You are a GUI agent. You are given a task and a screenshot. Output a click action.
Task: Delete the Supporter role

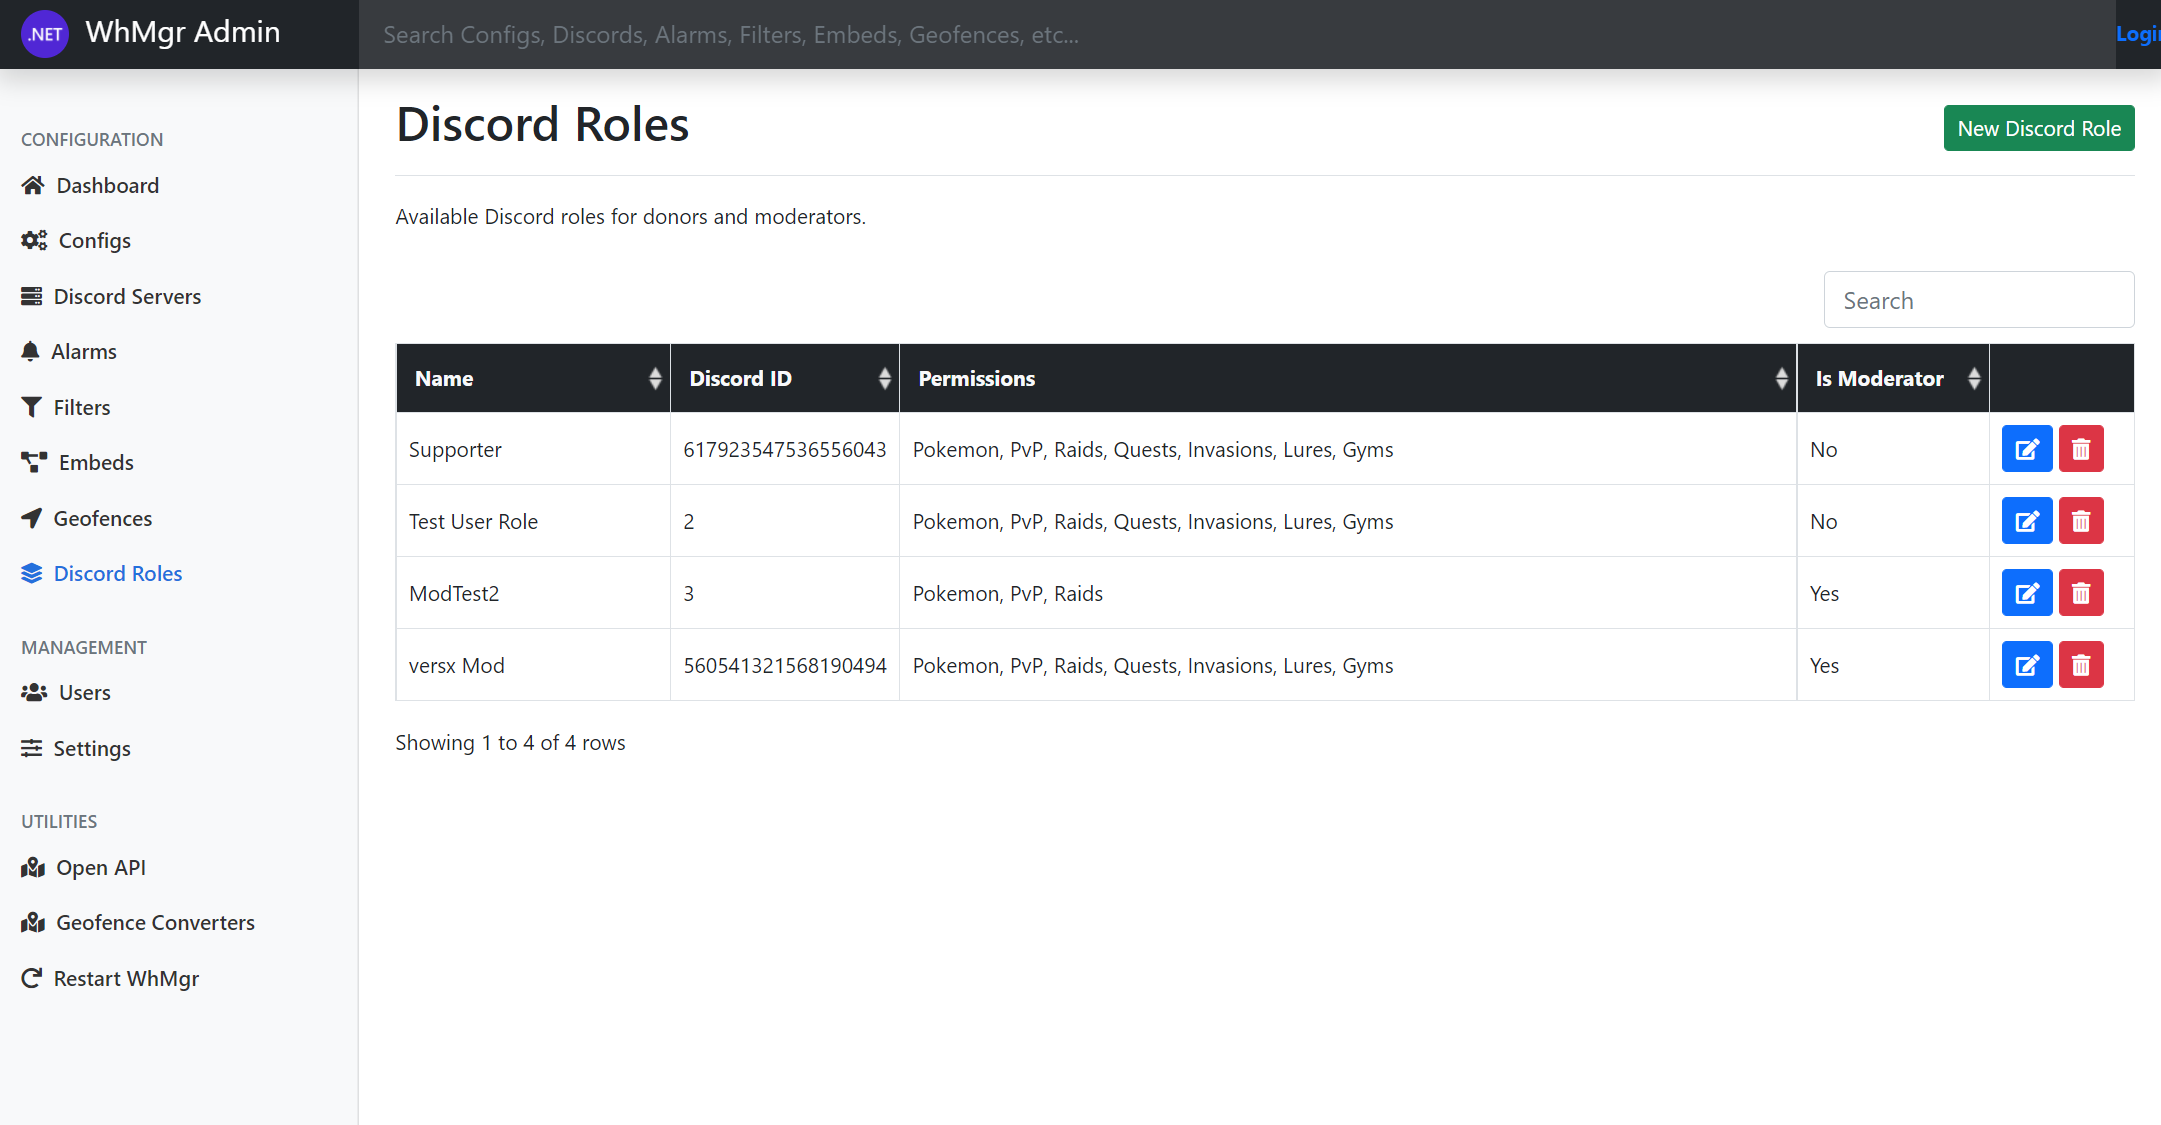tap(2080, 449)
